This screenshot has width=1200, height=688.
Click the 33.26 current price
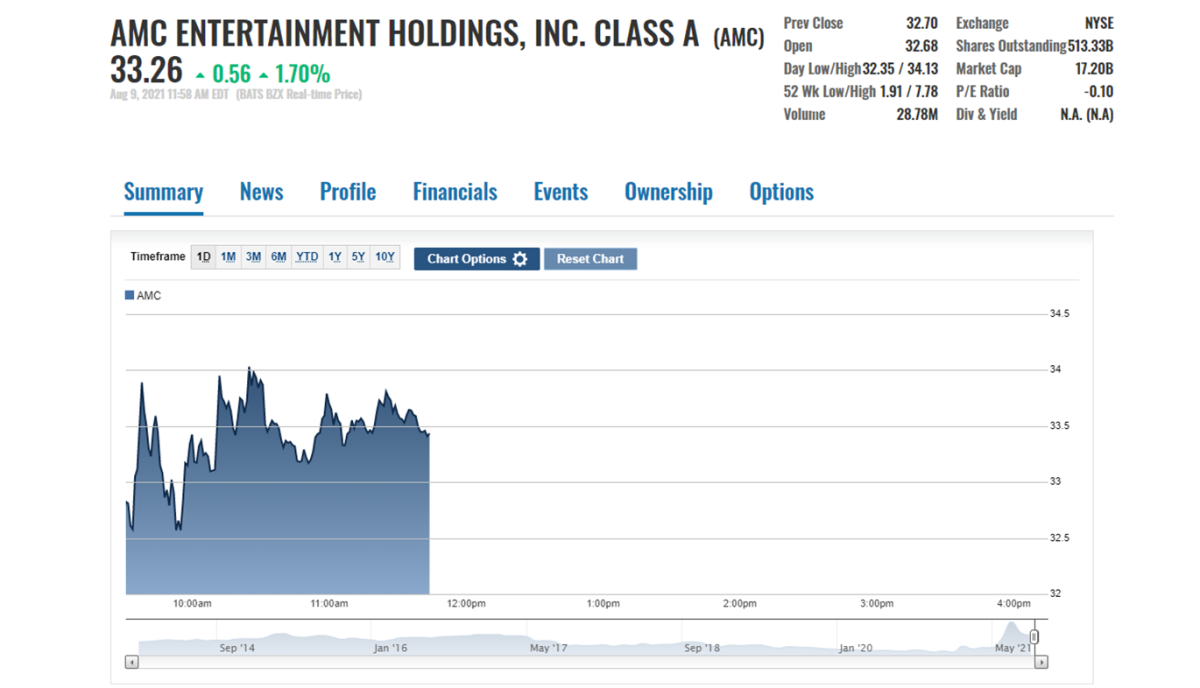(x=146, y=71)
